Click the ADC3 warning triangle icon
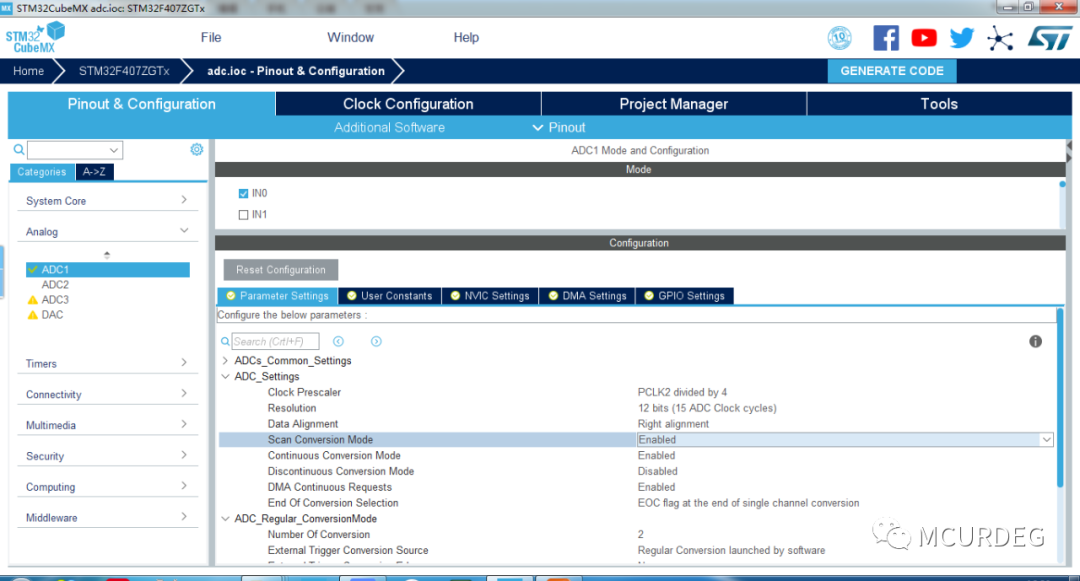The width and height of the screenshot is (1080, 581). tap(32, 300)
